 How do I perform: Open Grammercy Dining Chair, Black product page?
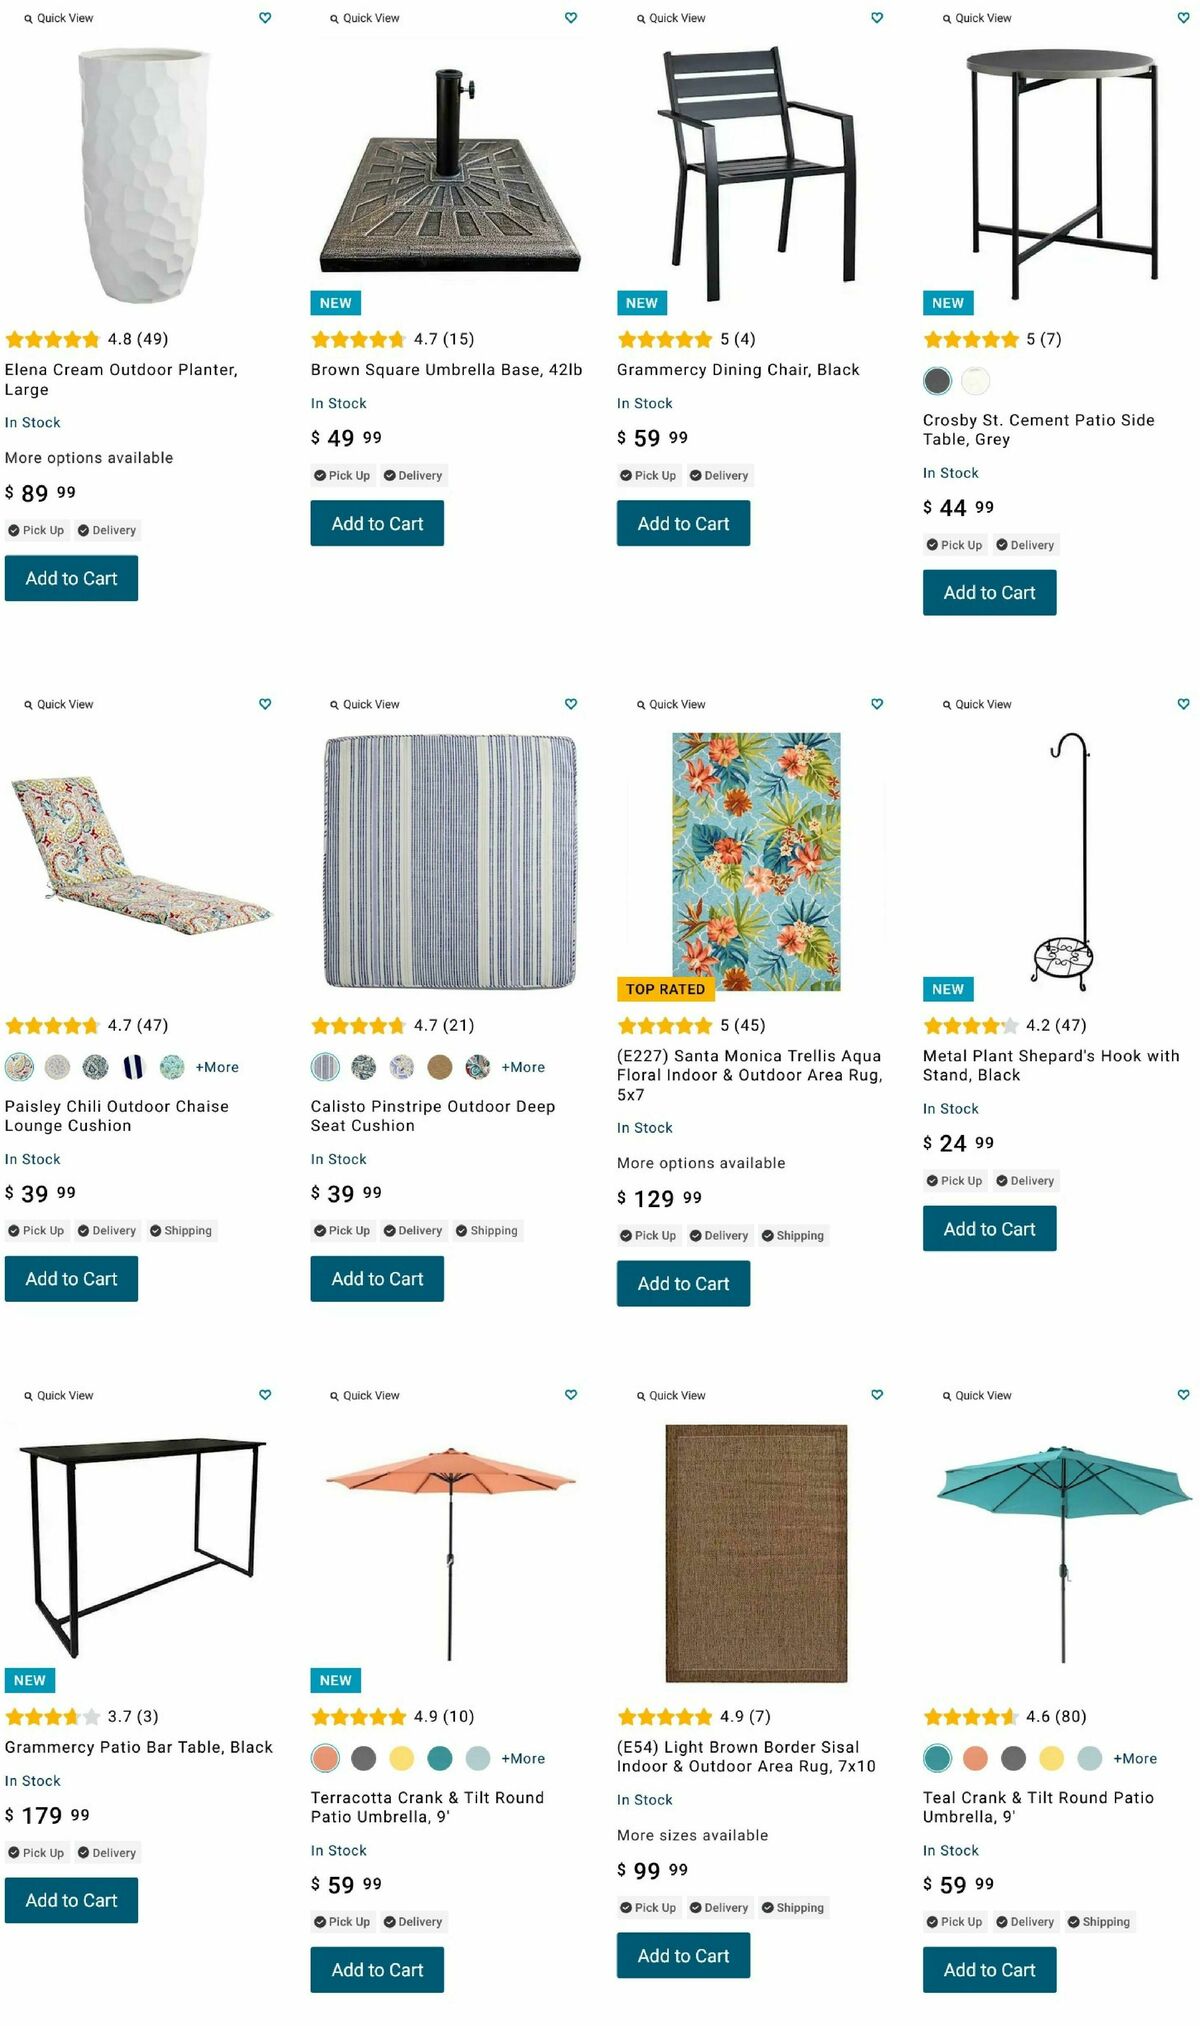[x=737, y=370]
